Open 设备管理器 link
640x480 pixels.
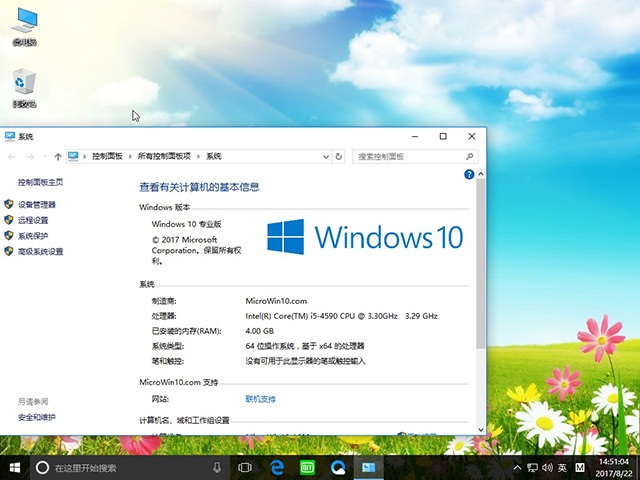37,205
